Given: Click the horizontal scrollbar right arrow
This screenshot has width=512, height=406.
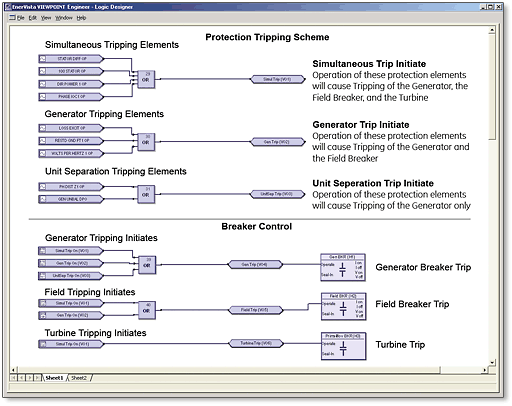Looking at the screenshot, I should [484, 370].
